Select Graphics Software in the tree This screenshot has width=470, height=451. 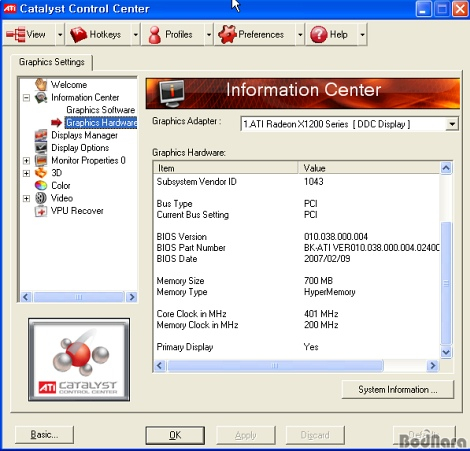[x=101, y=110]
